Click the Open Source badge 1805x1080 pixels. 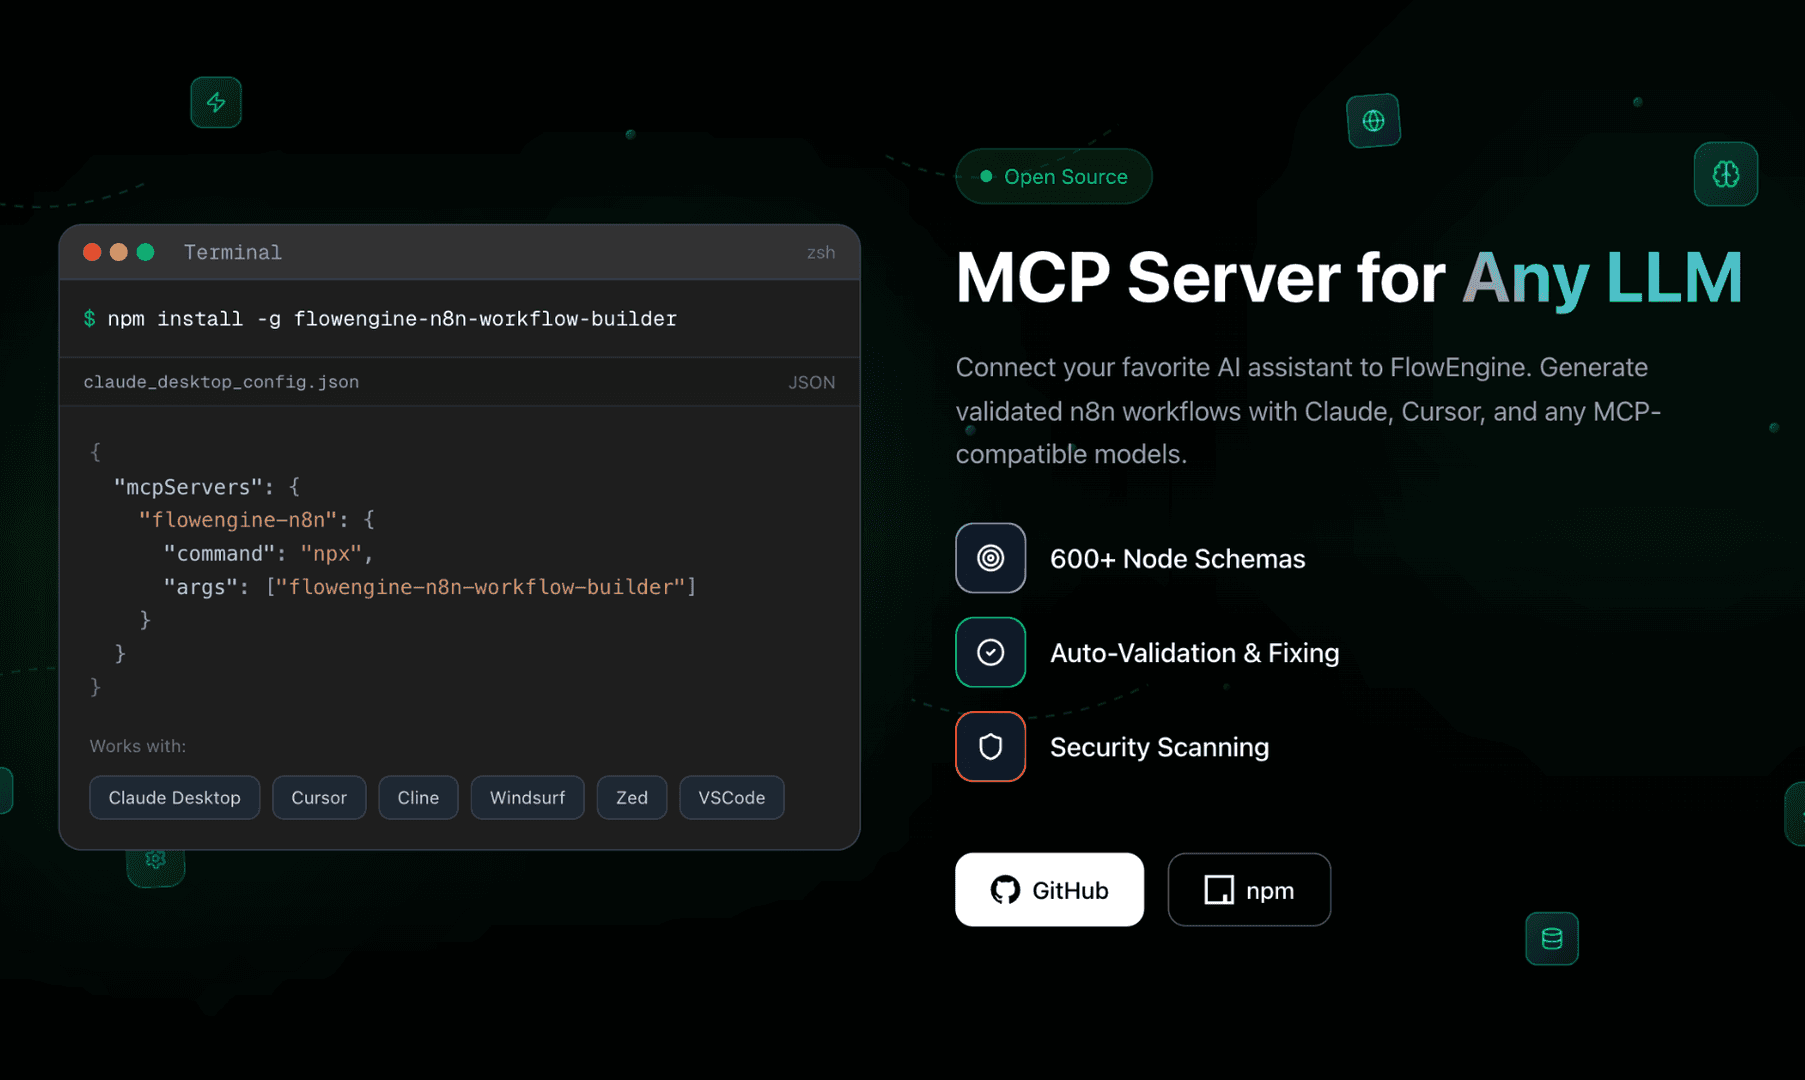(1053, 176)
